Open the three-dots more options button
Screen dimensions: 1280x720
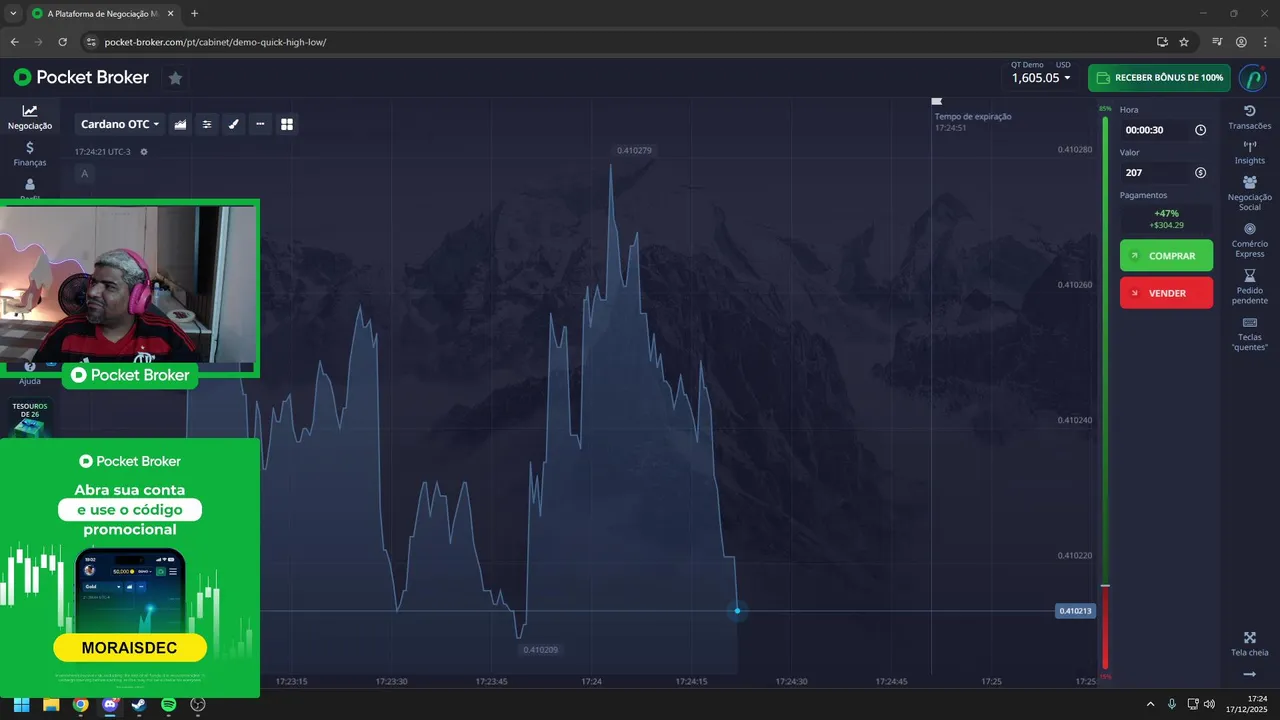click(x=260, y=124)
